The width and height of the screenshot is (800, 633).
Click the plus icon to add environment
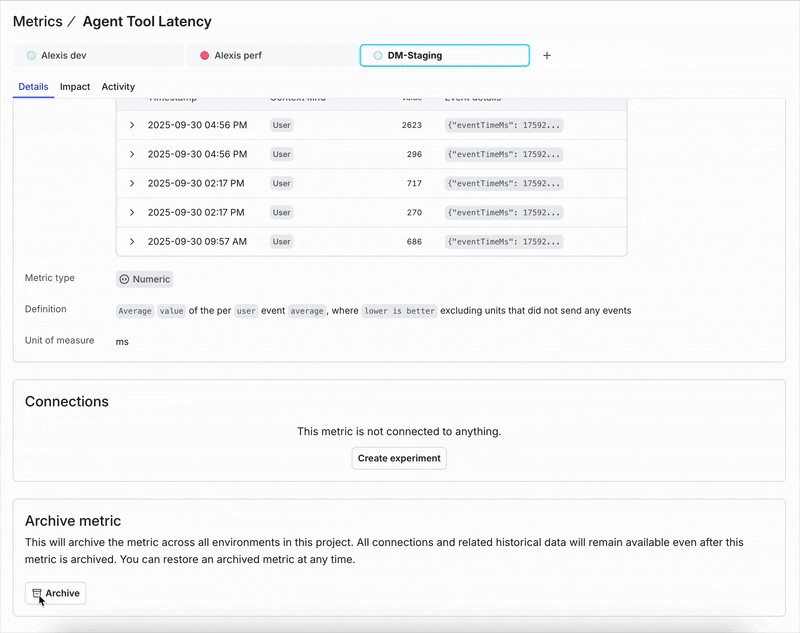547,56
